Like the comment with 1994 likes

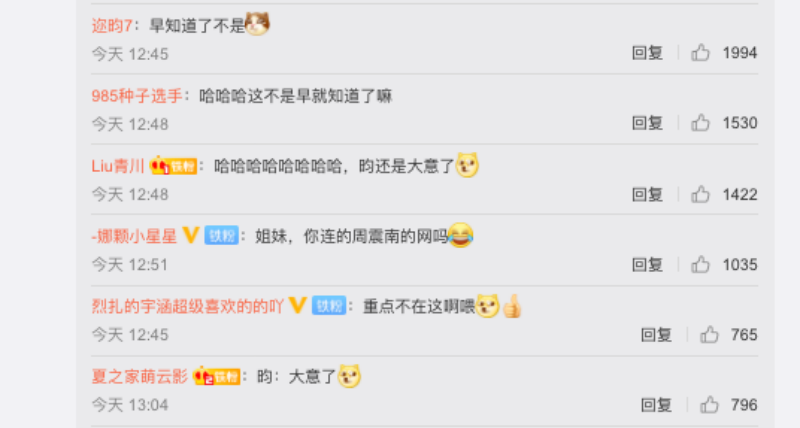(701, 53)
